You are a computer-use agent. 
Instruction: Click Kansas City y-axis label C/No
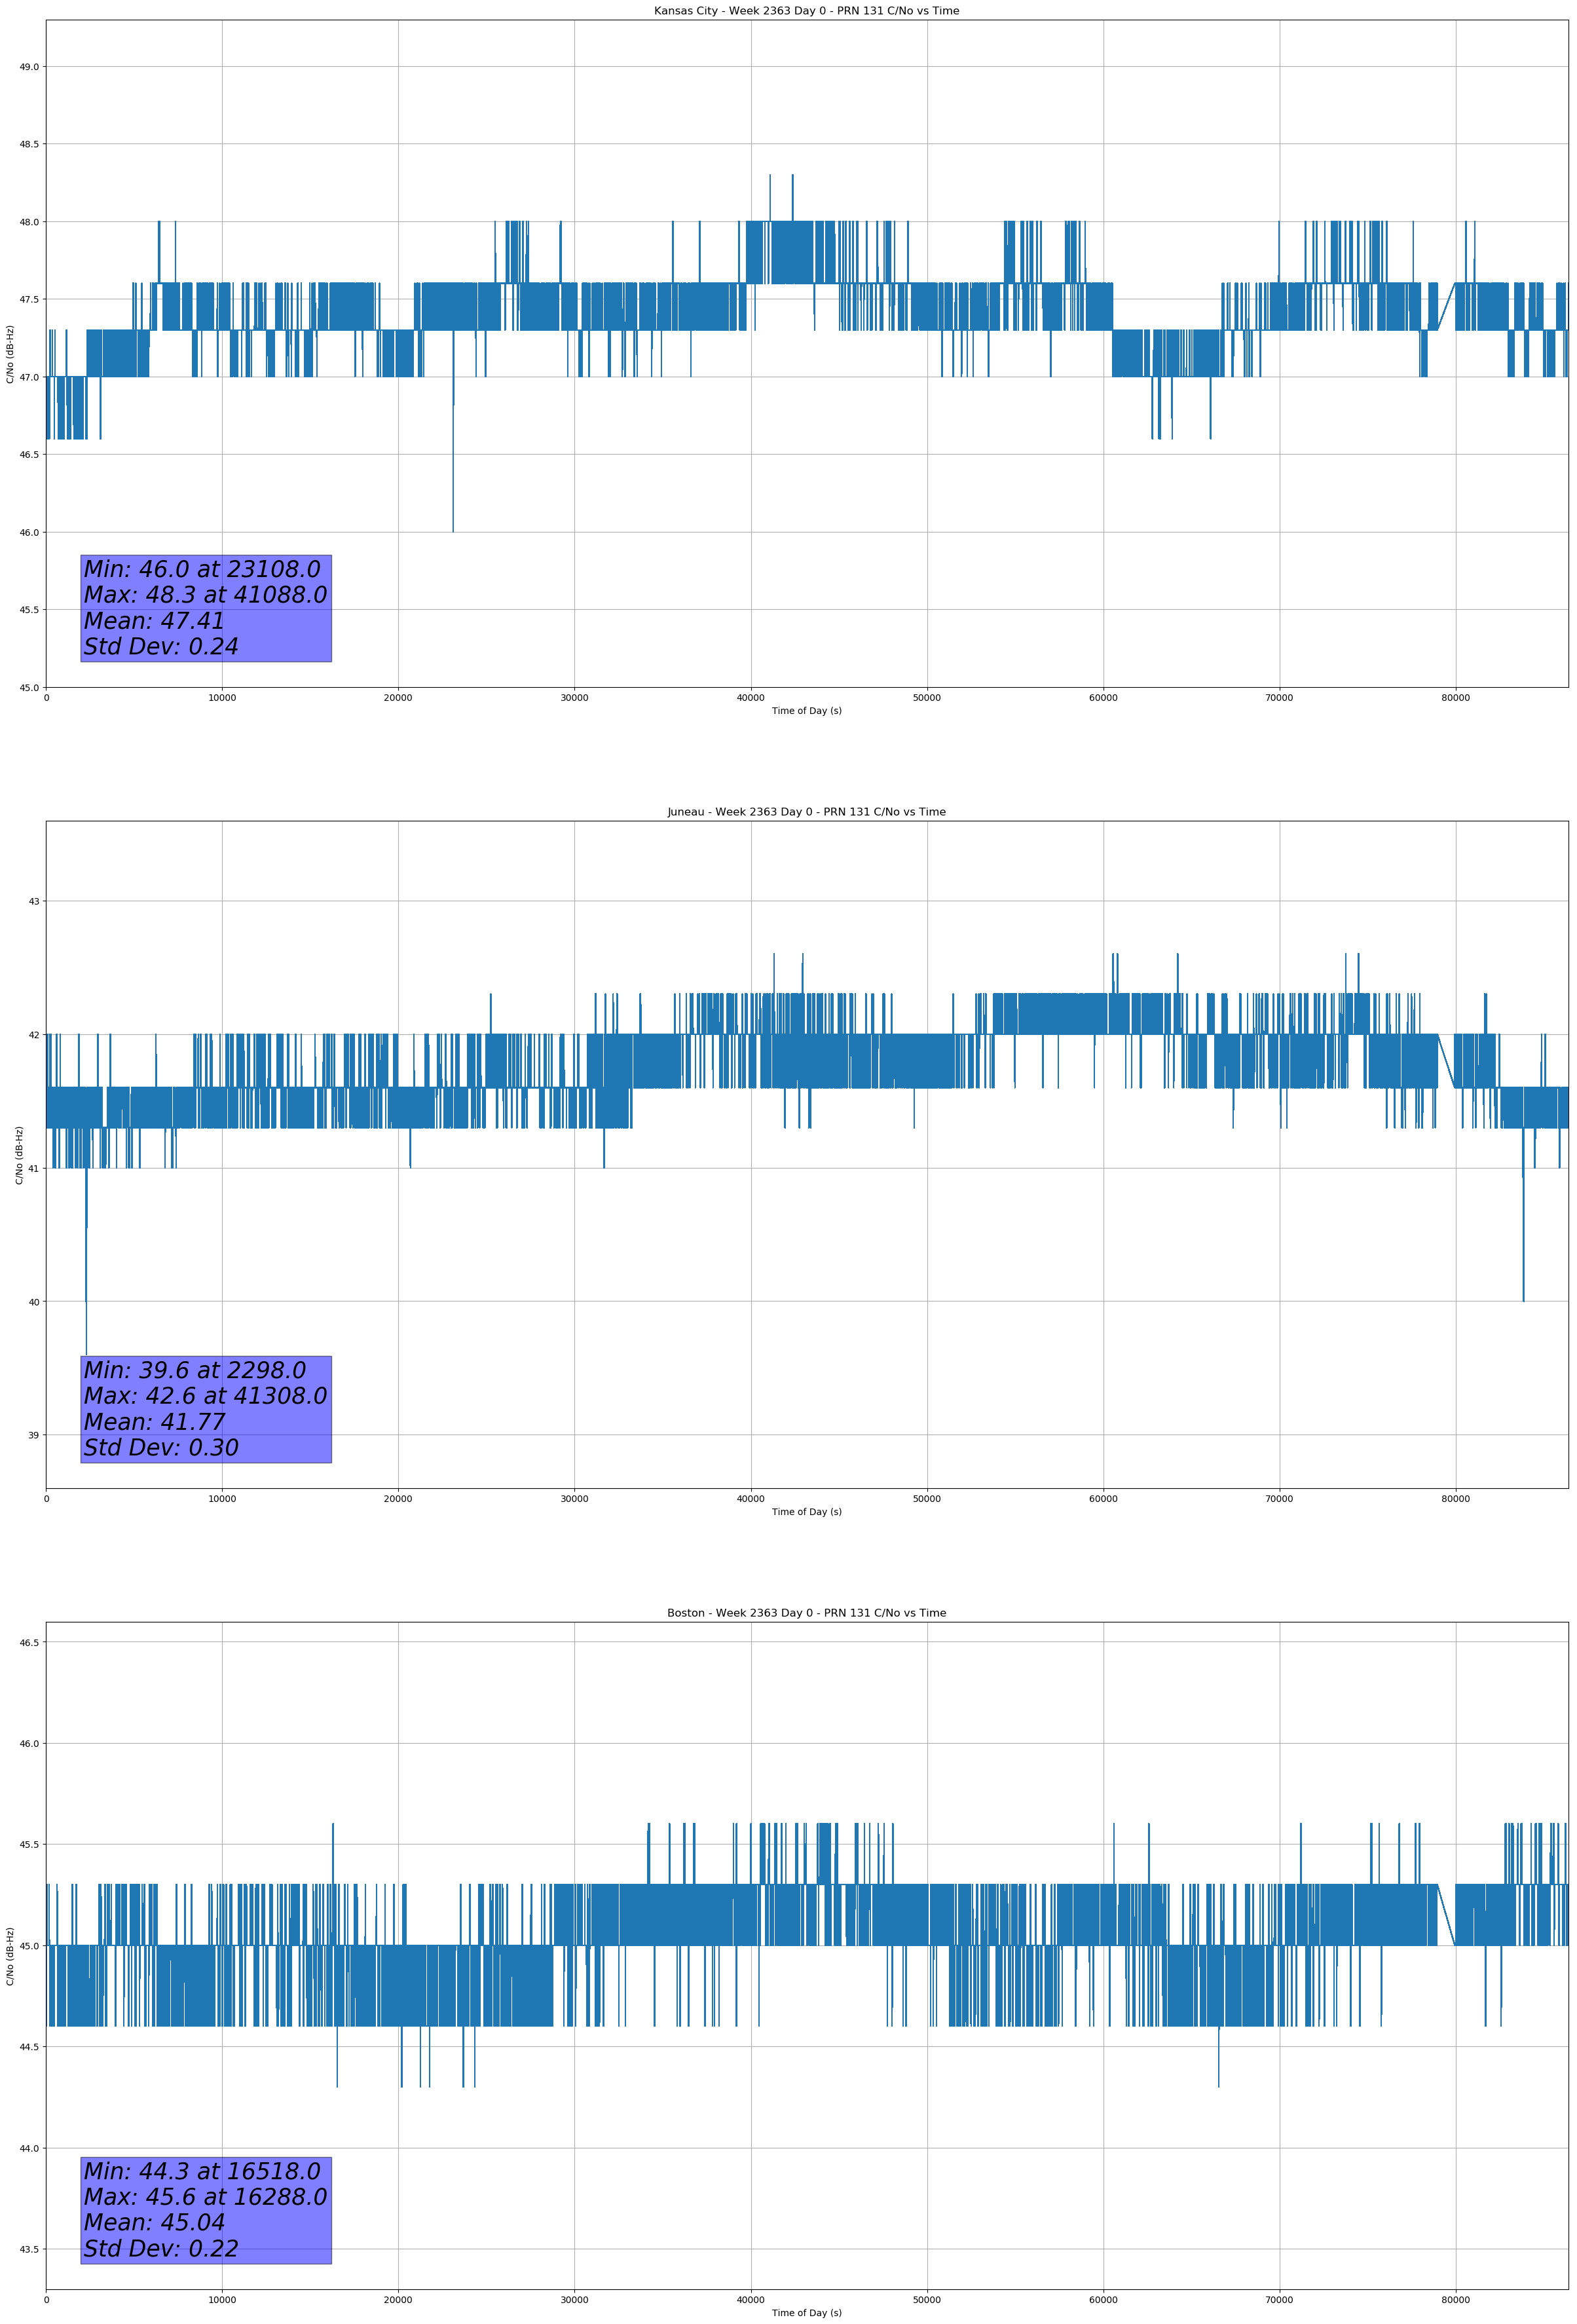(10, 354)
